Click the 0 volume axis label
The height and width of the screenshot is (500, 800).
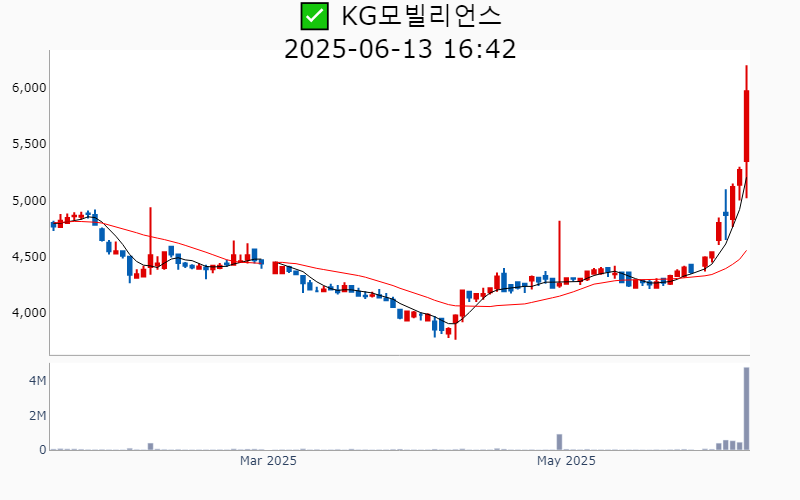(43, 450)
